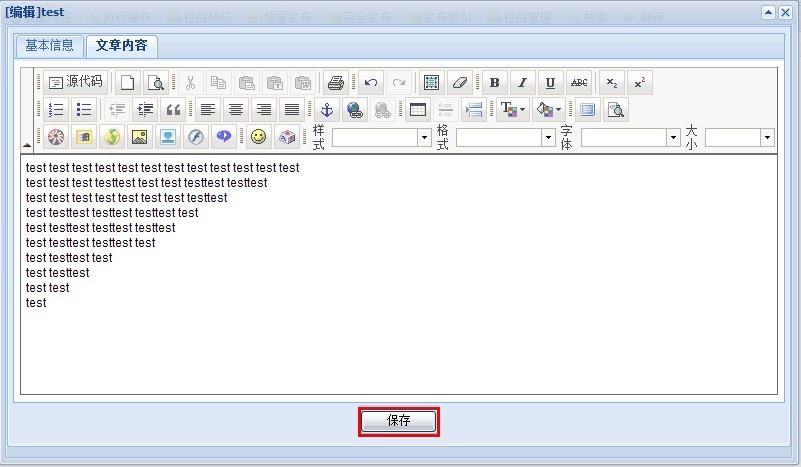Screen dimensions: 801x467
Task: Insert an anchor
Action: (x=326, y=110)
